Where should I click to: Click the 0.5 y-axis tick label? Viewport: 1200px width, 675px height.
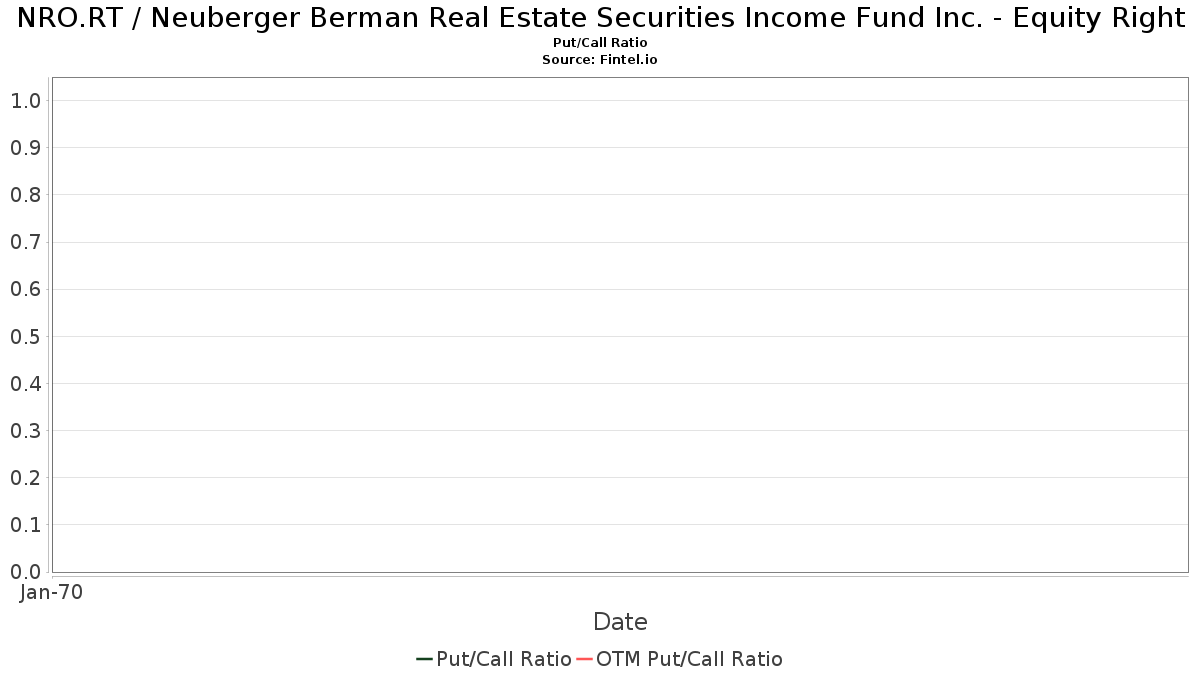click(x=25, y=337)
